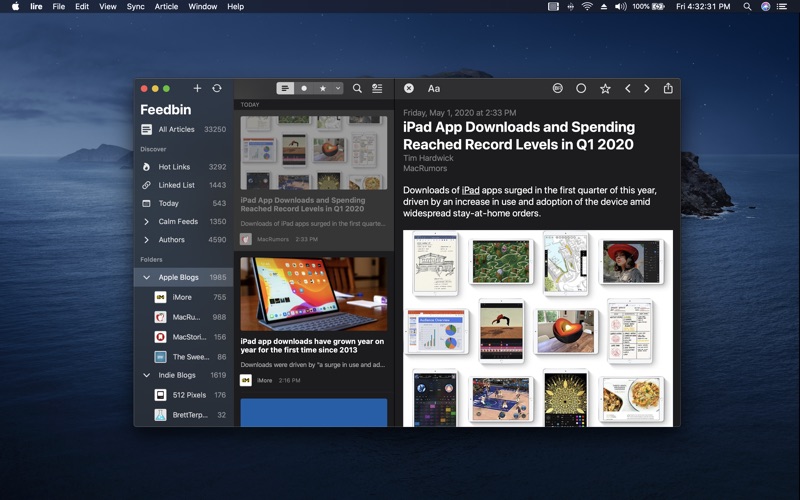The height and width of the screenshot is (500, 800).
Task: Open the Article menu in menu bar
Action: pos(166,6)
